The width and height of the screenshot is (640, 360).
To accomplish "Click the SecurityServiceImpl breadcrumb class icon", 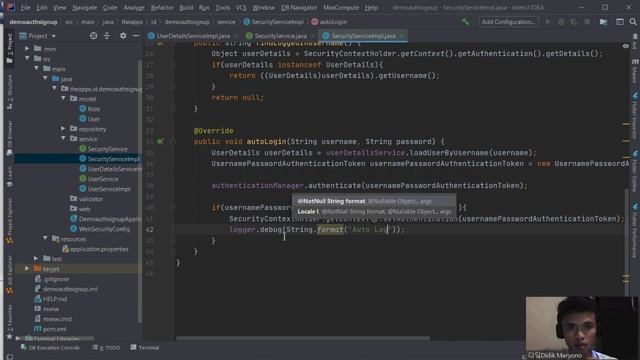I will pyautogui.click(x=247, y=22).
